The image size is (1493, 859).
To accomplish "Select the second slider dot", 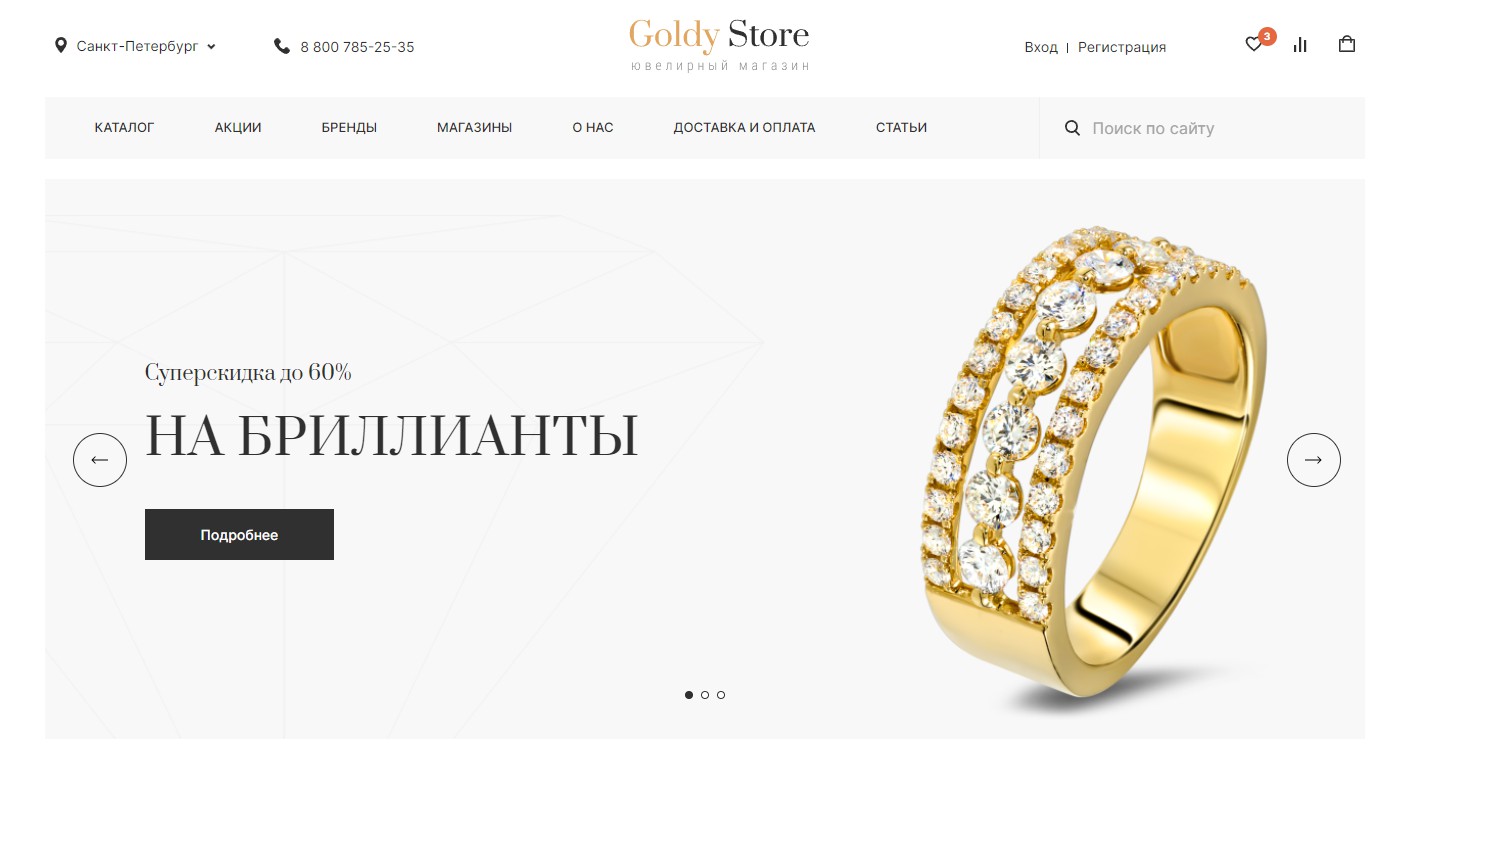I will coord(705,695).
